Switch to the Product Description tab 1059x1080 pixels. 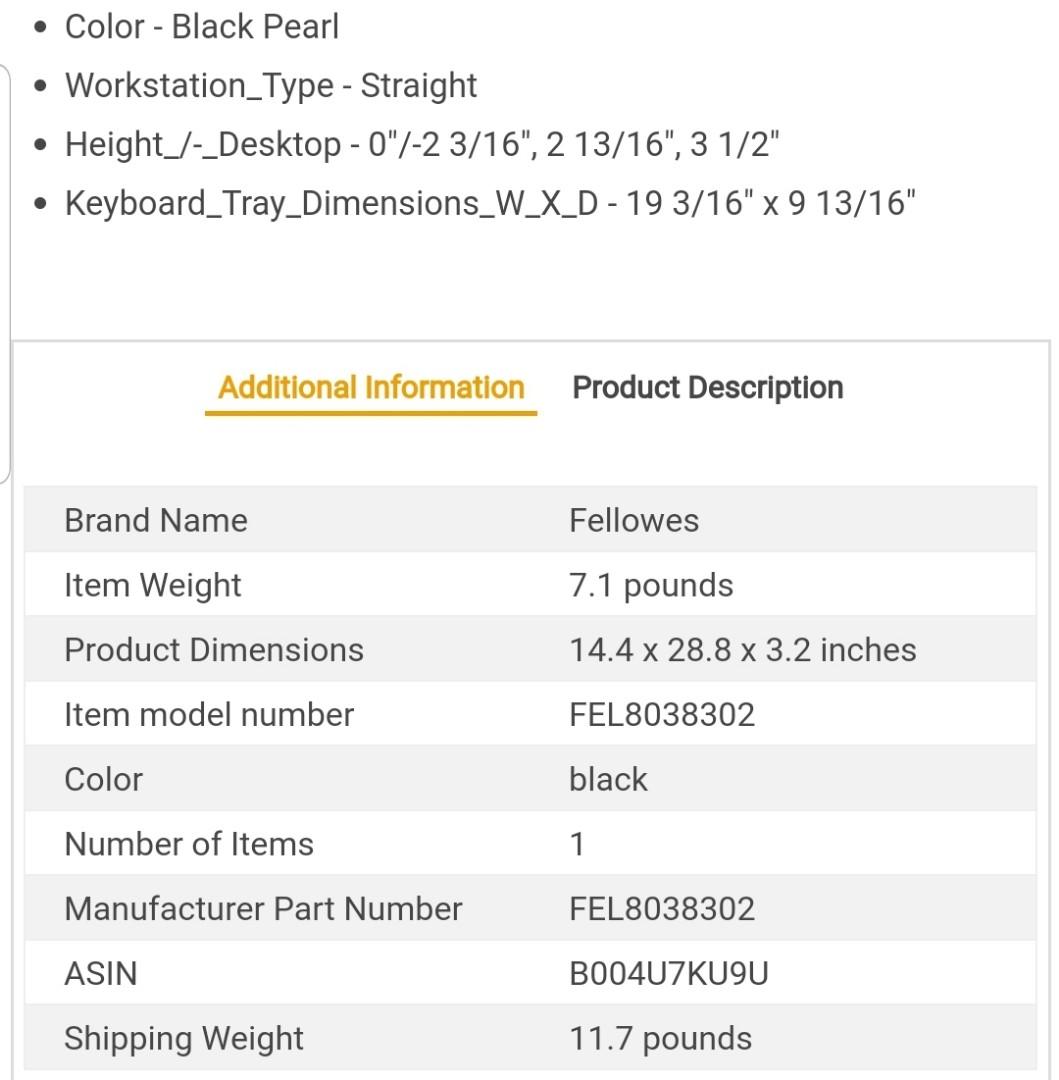point(707,388)
